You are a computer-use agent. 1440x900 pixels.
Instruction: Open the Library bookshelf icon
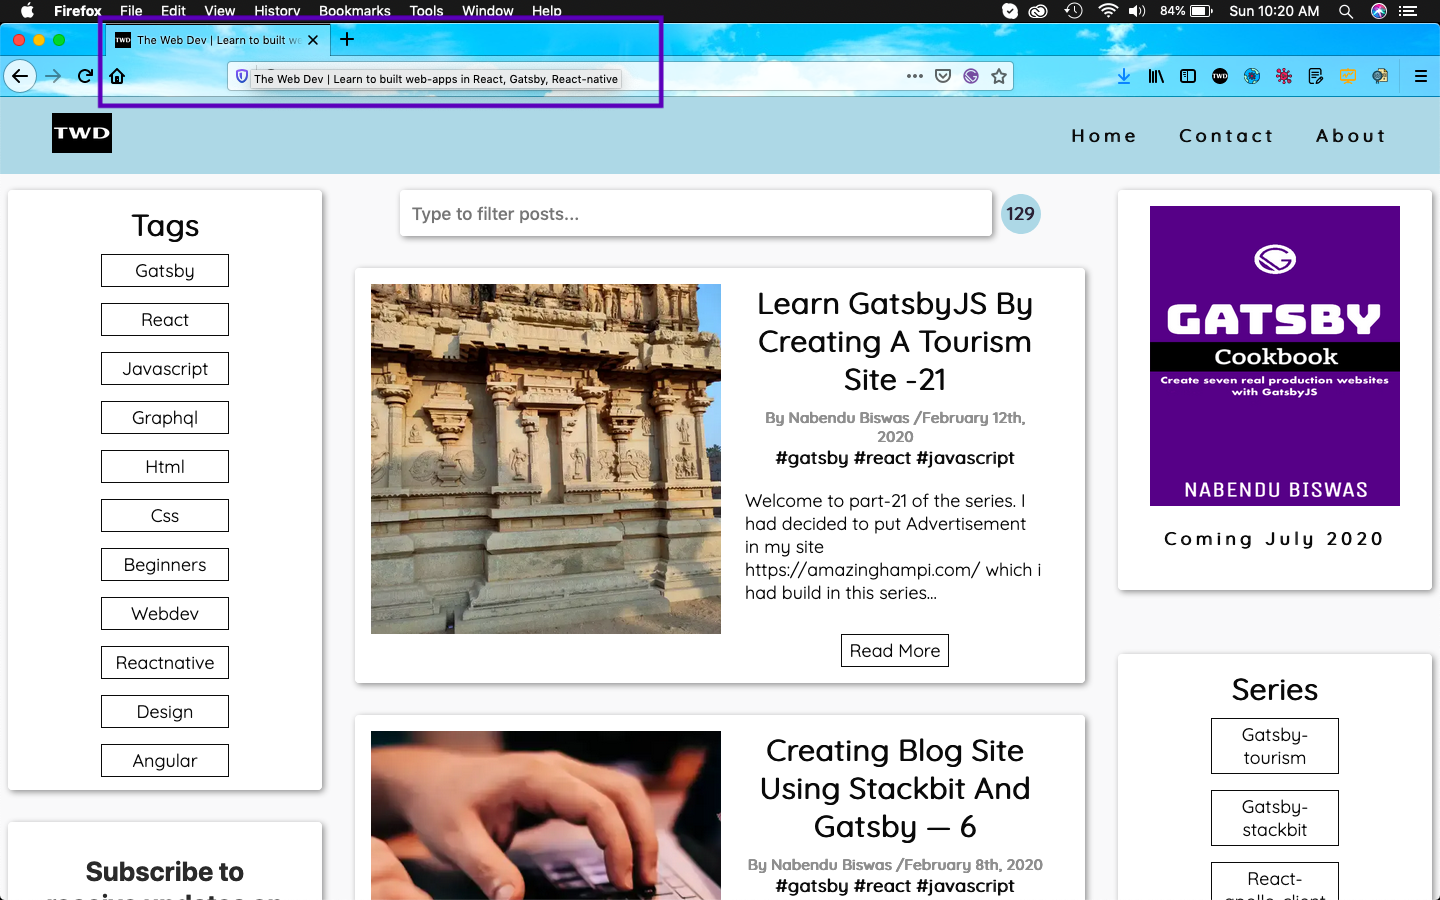pos(1156,76)
